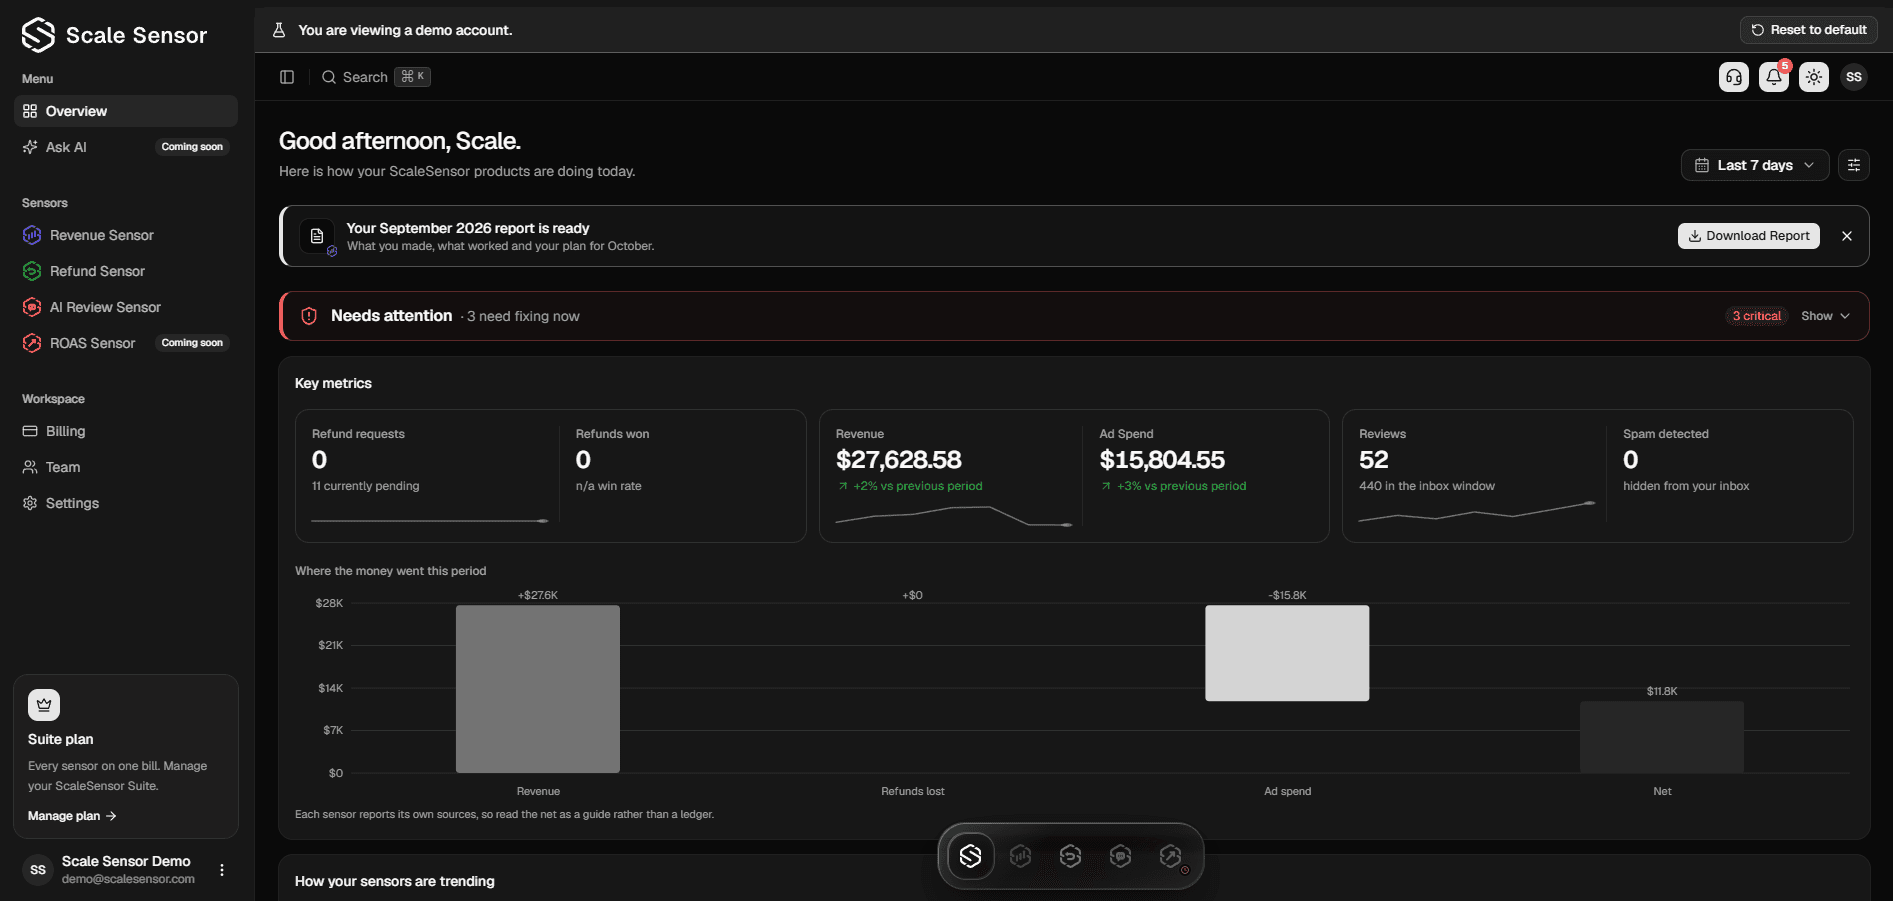The height and width of the screenshot is (901, 1893).
Task: Dismiss the September report banner
Action: pyautogui.click(x=1847, y=236)
